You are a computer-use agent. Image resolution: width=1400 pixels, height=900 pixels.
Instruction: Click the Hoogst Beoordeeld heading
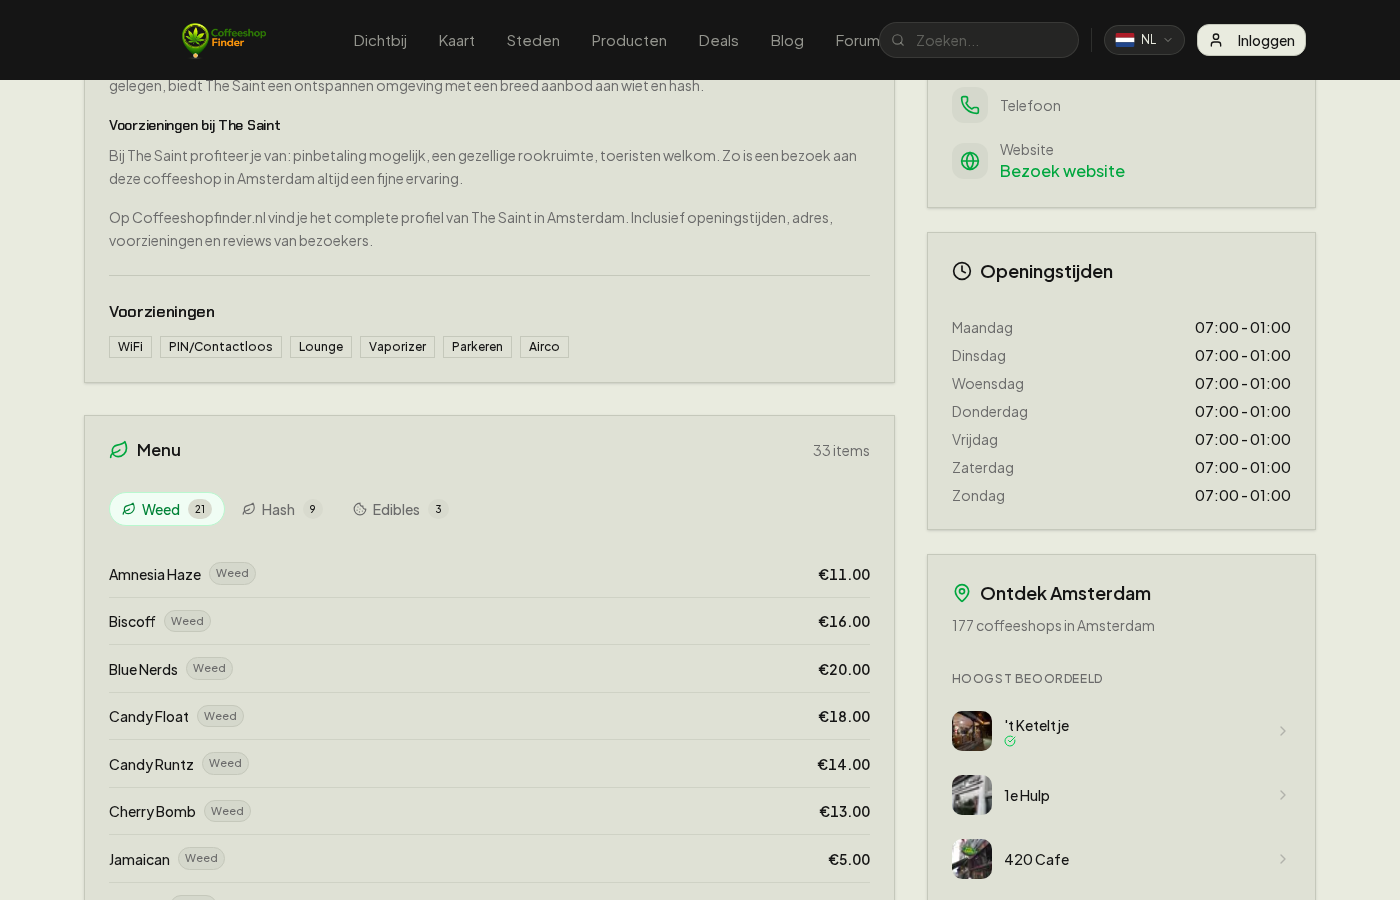(x=1027, y=678)
